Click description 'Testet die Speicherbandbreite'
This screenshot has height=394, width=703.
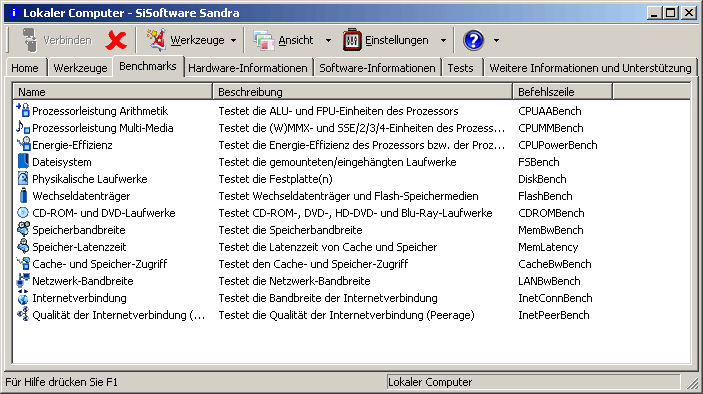pyautogui.click(x=291, y=230)
